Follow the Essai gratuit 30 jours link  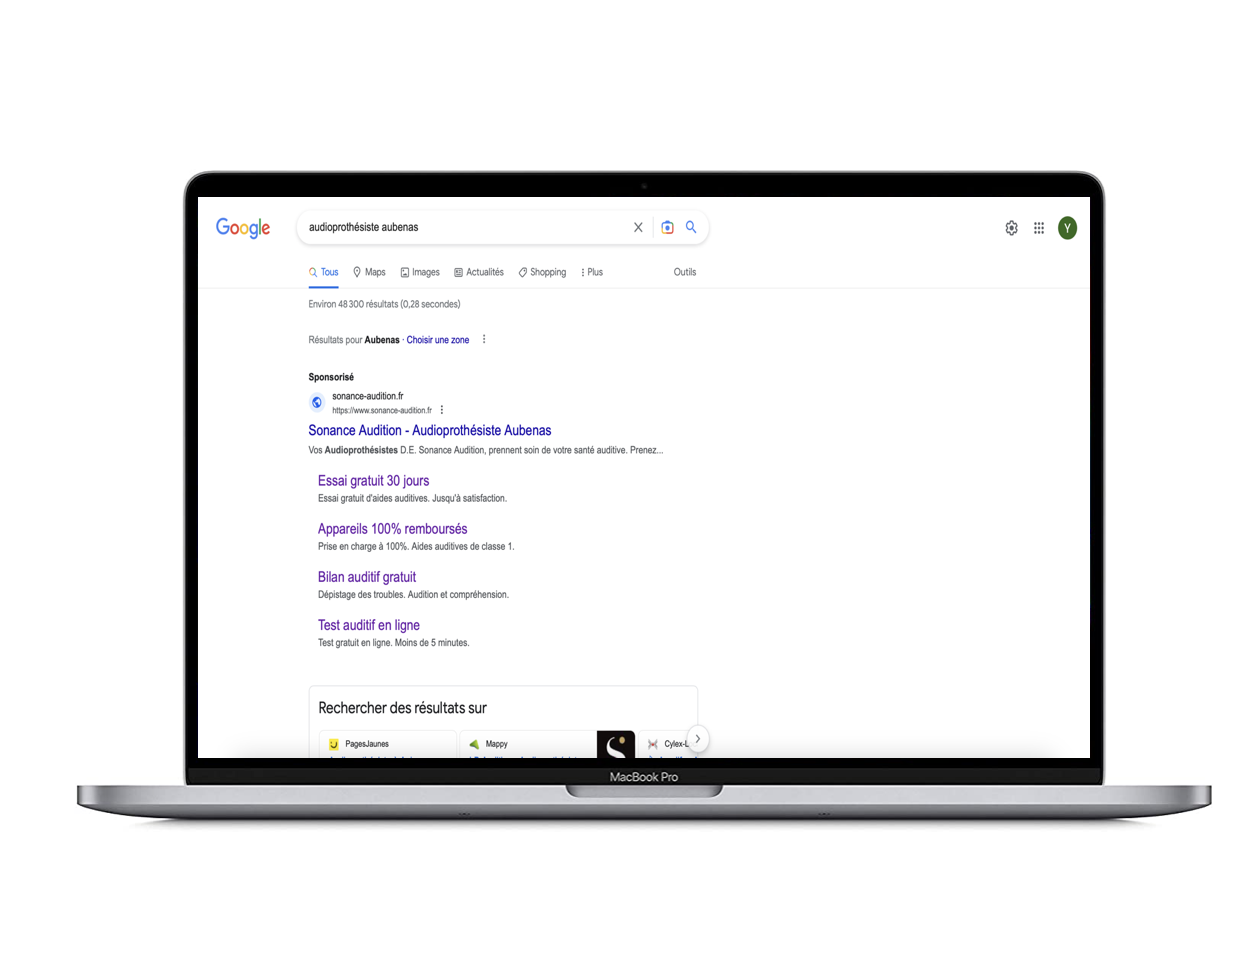pos(373,480)
